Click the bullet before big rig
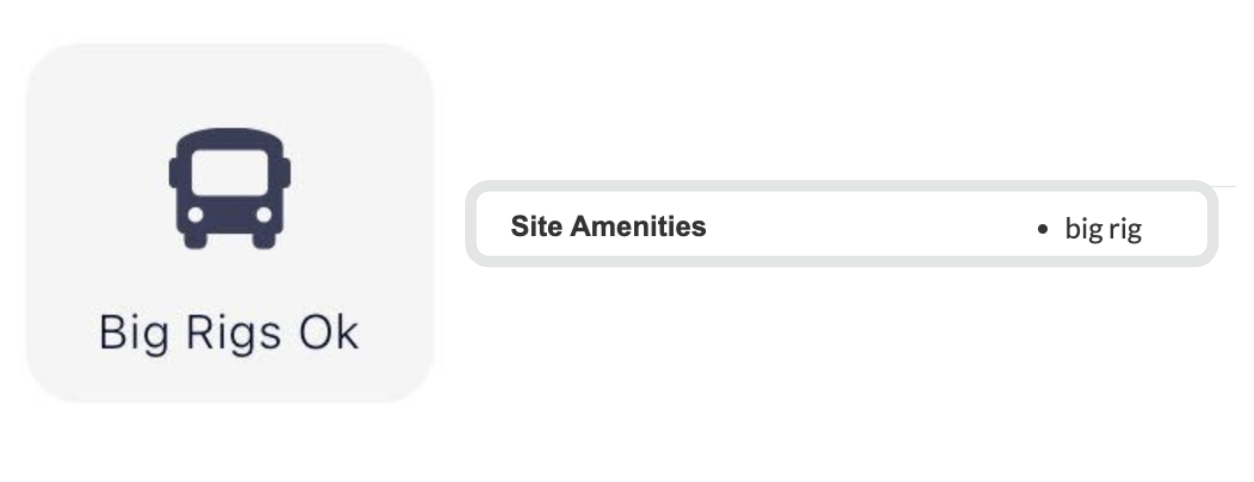 (x=1043, y=230)
